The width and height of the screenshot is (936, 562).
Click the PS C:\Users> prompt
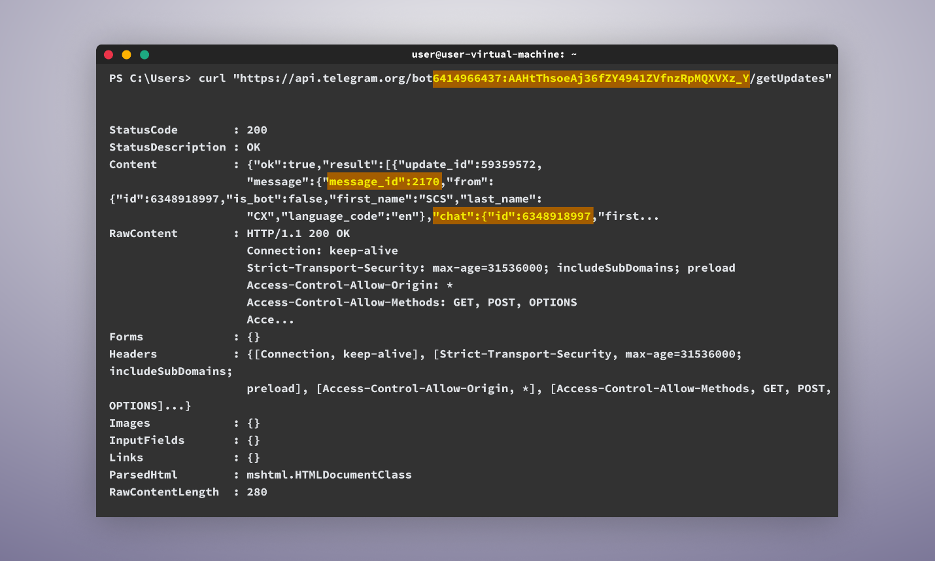tap(150, 78)
